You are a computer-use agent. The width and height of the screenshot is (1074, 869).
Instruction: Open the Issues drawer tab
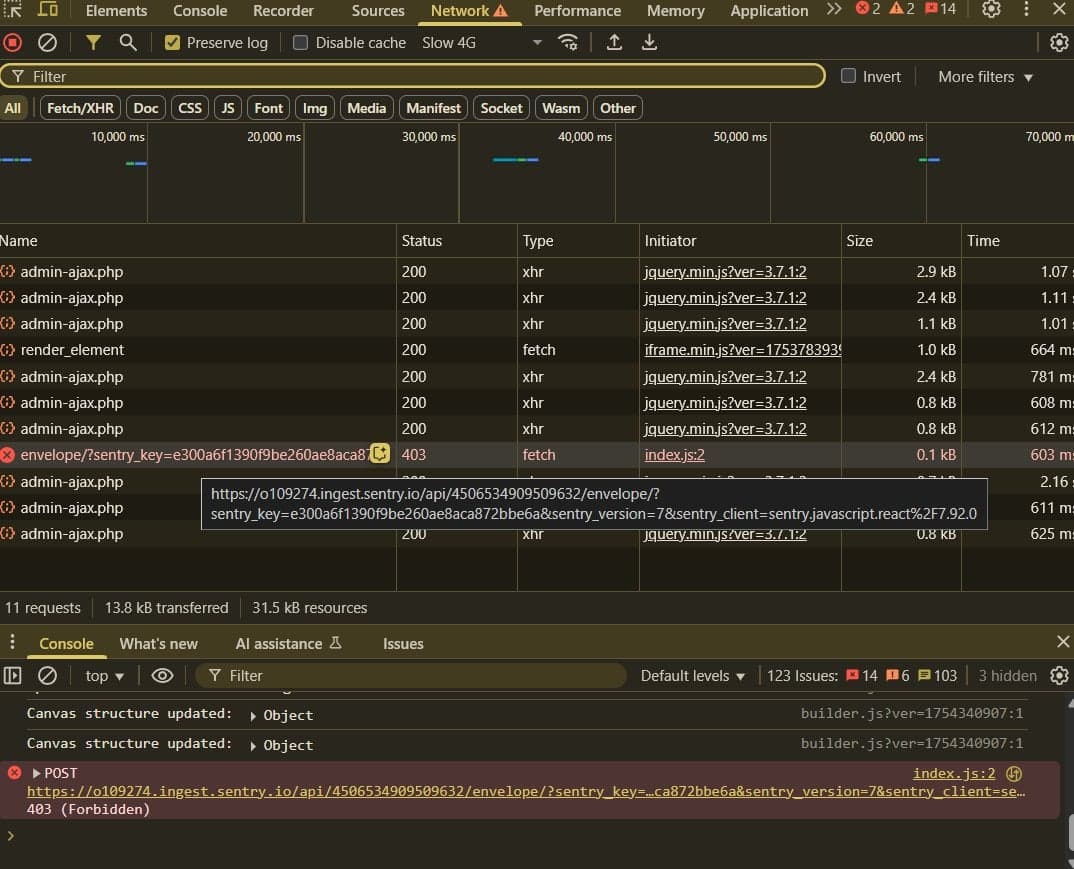pyautogui.click(x=403, y=644)
